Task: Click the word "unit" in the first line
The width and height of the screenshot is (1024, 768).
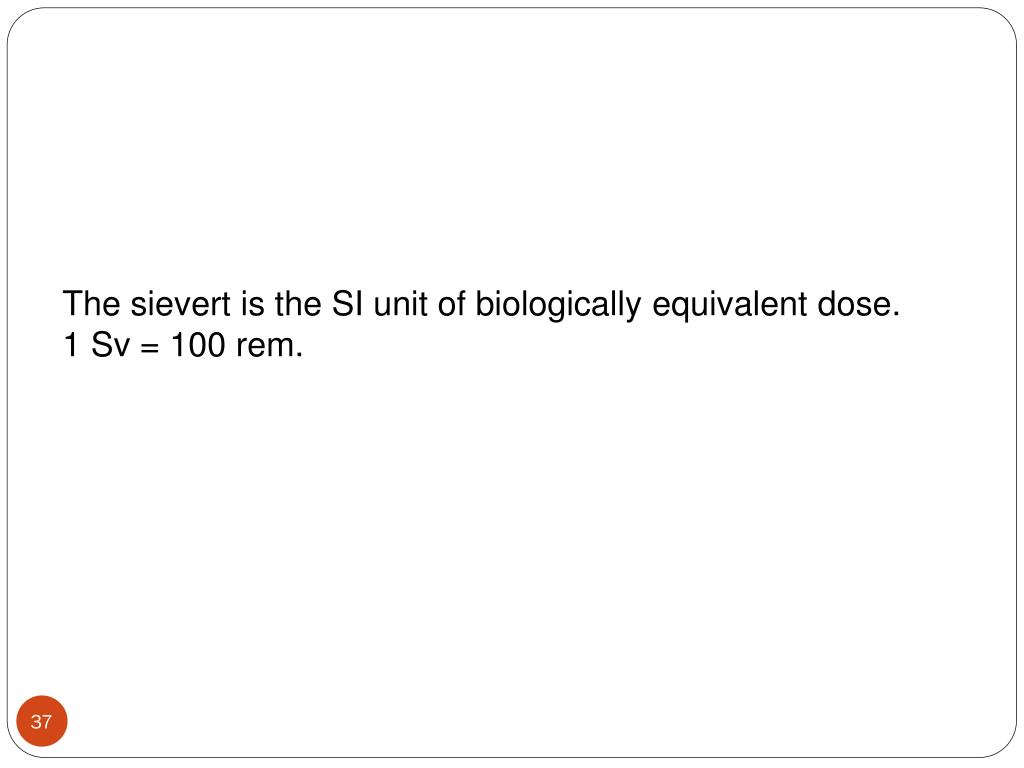Action: click(400, 304)
